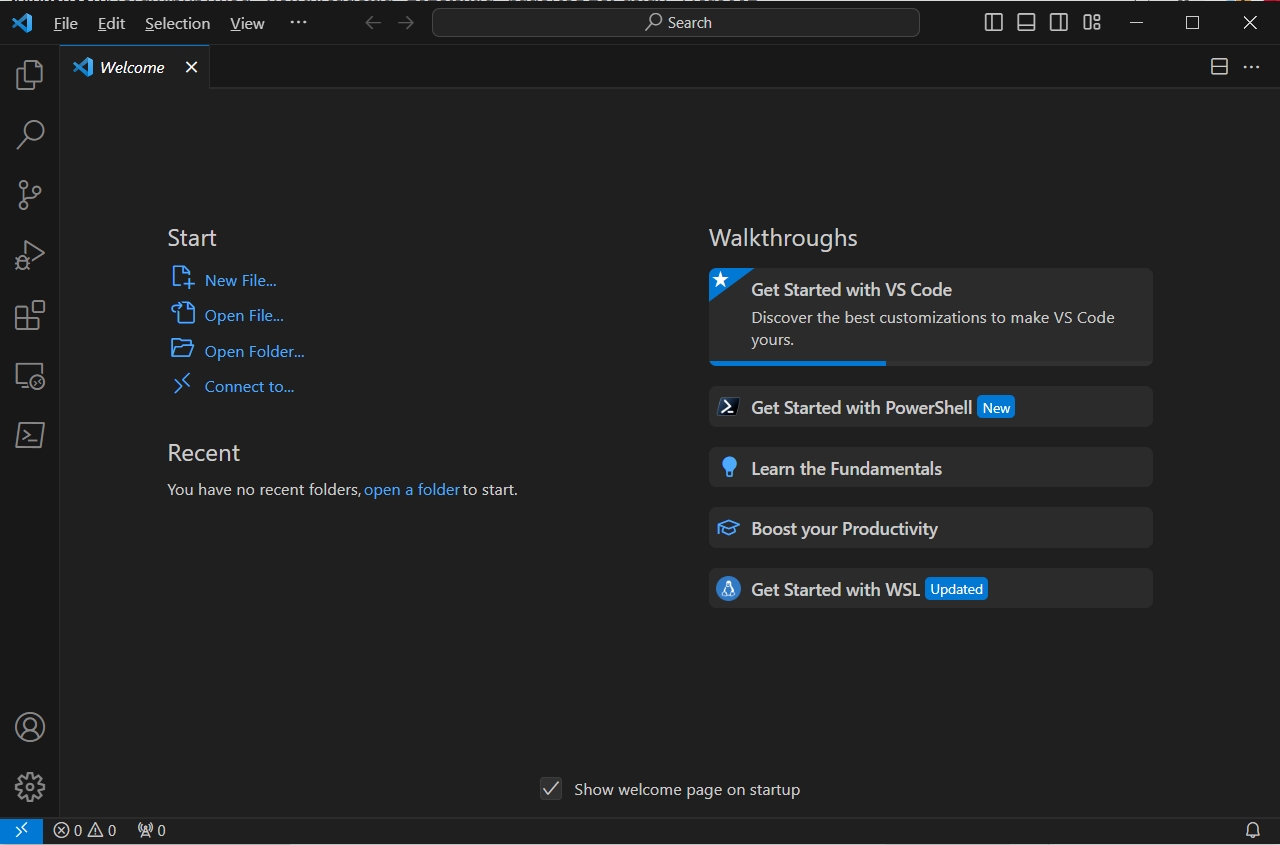The height and width of the screenshot is (845, 1280).
Task: Open the Explorer view in activity bar
Action: [29, 75]
